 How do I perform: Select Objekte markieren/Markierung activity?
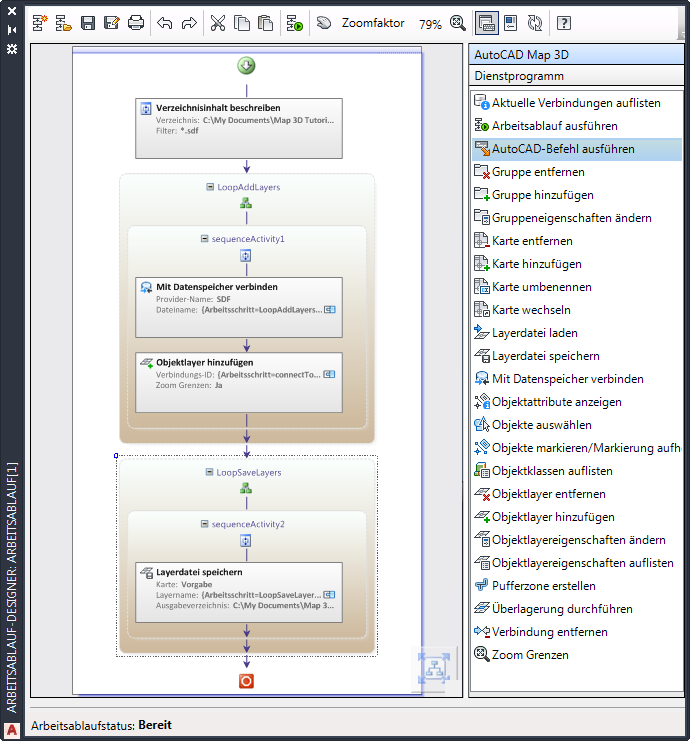[x=577, y=448]
